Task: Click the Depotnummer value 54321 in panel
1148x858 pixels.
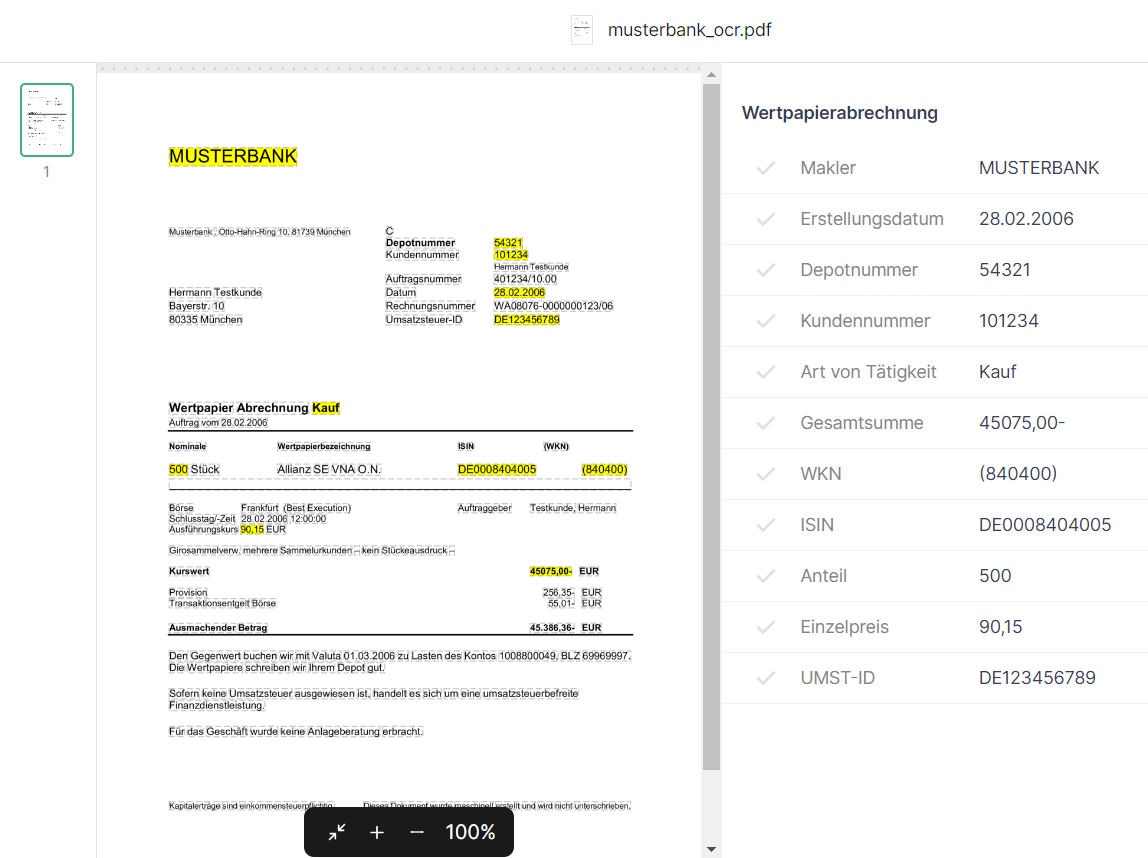Action: click(1004, 270)
